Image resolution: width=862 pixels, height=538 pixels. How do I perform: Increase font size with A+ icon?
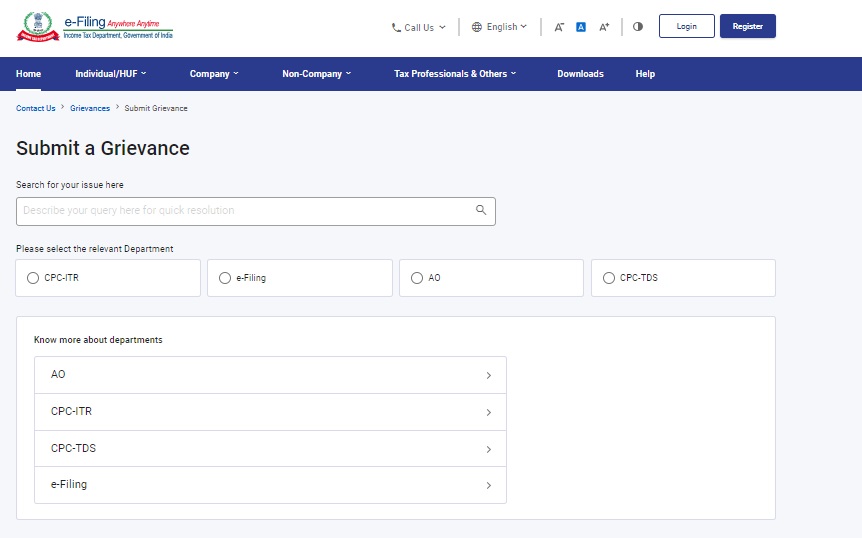pyautogui.click(x=604, y=27)
